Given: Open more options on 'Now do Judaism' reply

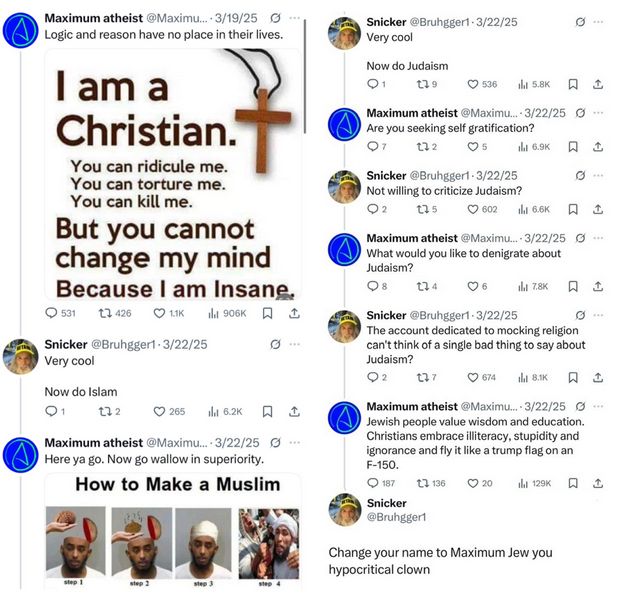Looking at the screenshot, I should point(598,21).
